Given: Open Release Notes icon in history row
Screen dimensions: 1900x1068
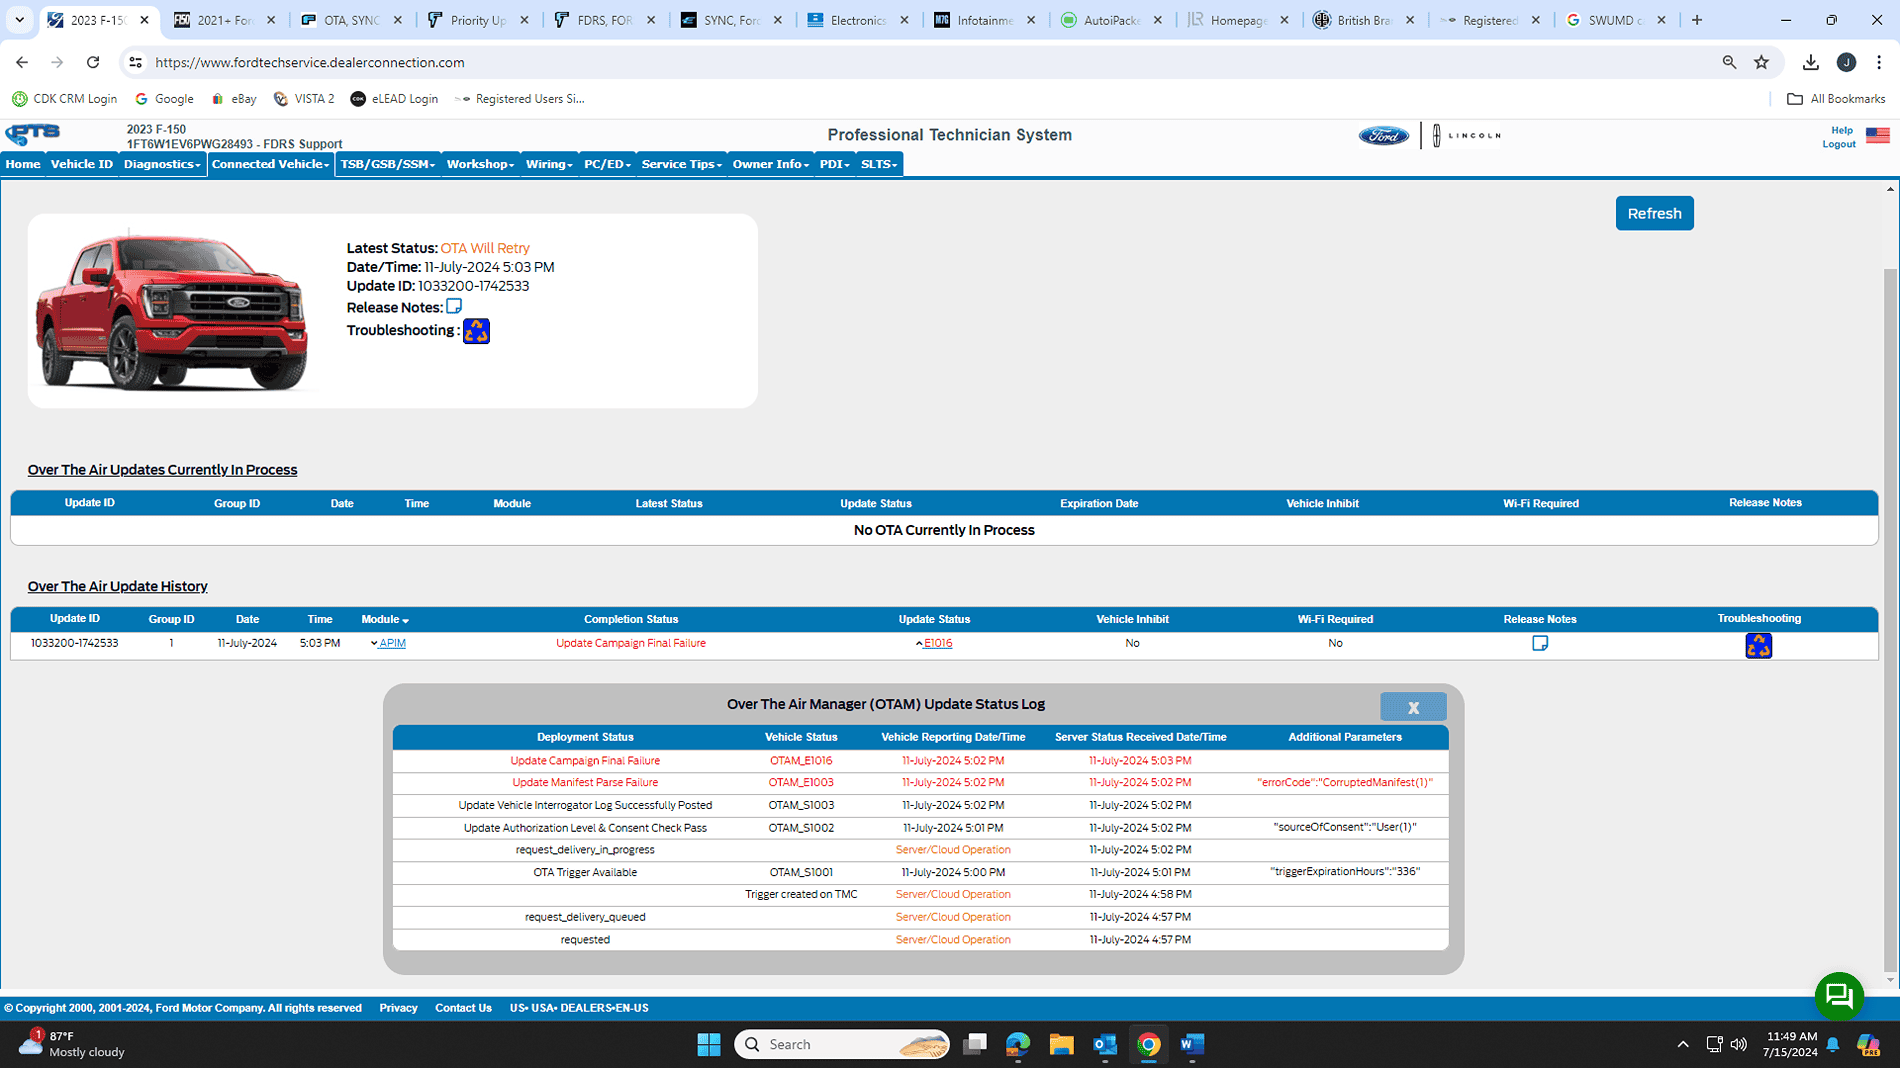Looking at the screenshot, I should [1540, 644].
